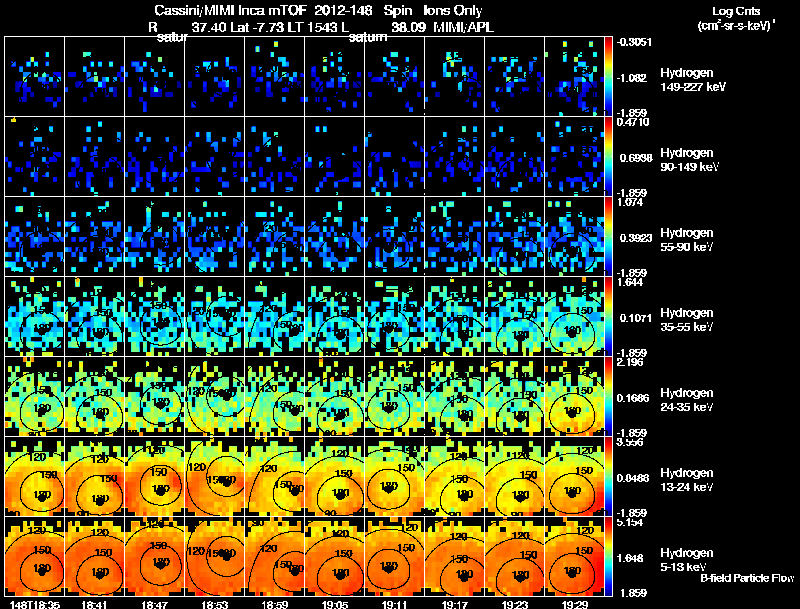Click the B-field Particle Flow text
This screenshot has height=609, width=800.
(x=747, y=578)
